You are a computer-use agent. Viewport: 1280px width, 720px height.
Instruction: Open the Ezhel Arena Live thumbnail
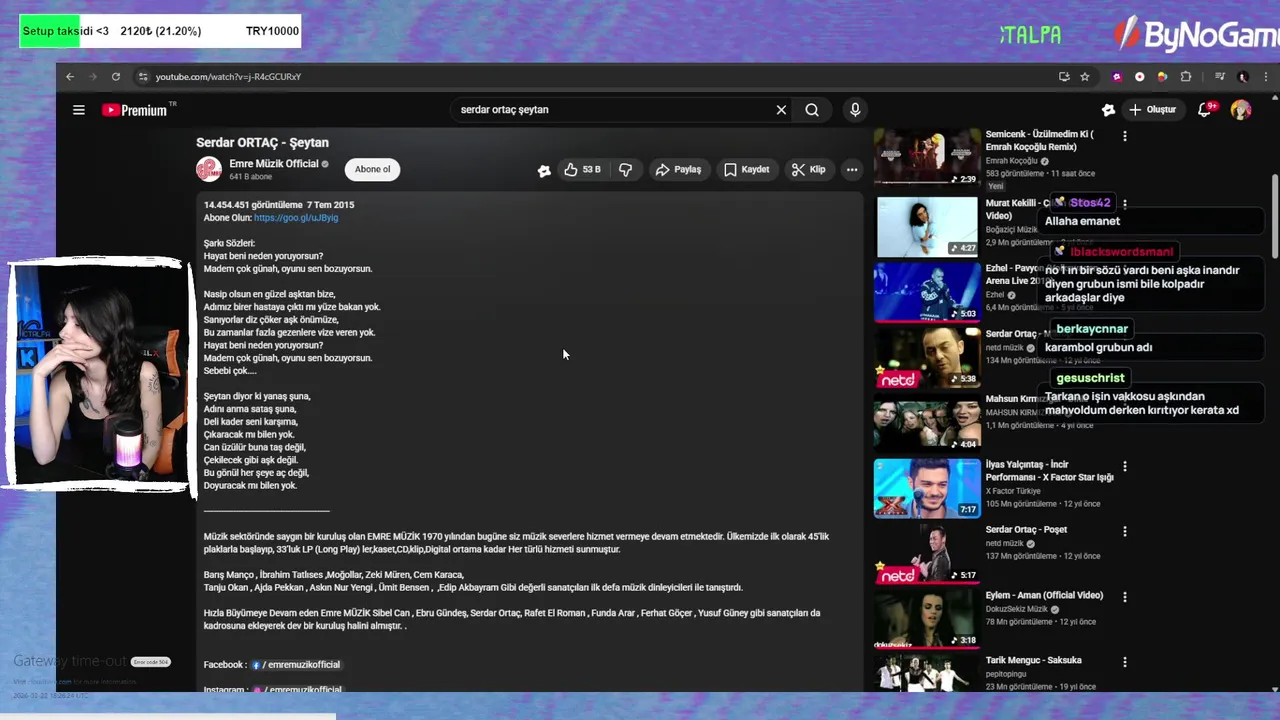[927, 292]
